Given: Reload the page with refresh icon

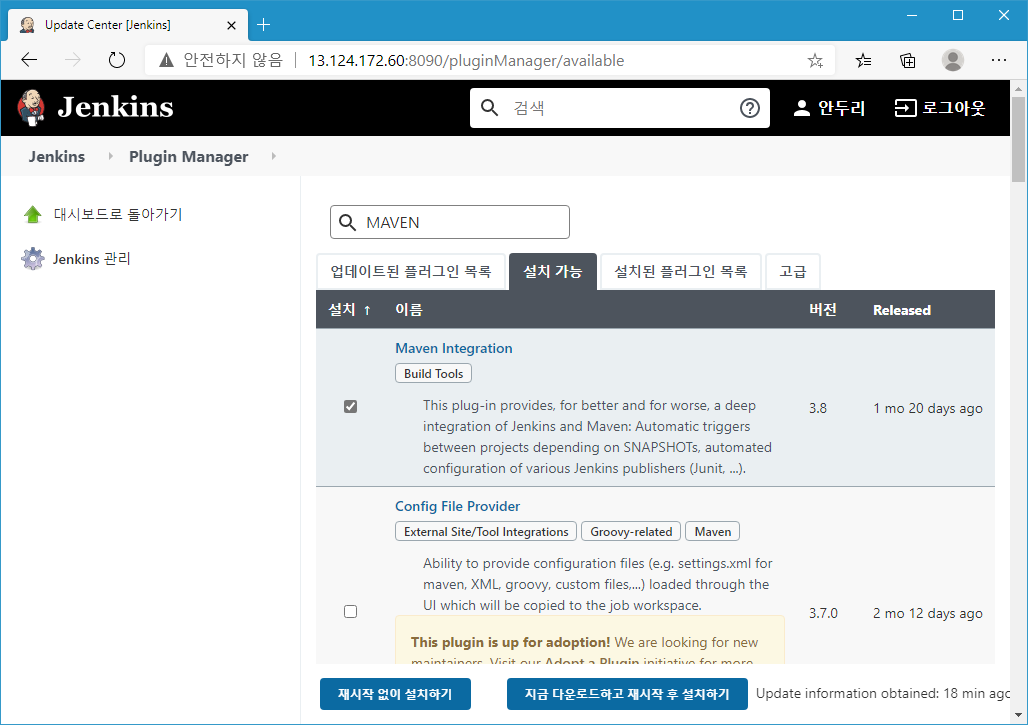Looking at the screenshot, I should 117,60.
